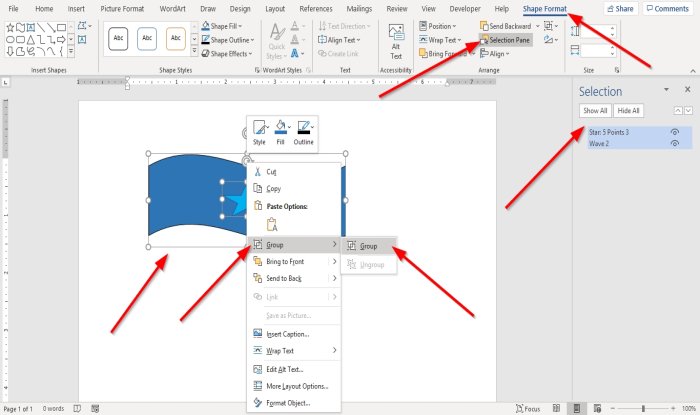Open the Wrap Text dropdown in the ribbon
The image size is (700, 415).
[x=440, y=40]
